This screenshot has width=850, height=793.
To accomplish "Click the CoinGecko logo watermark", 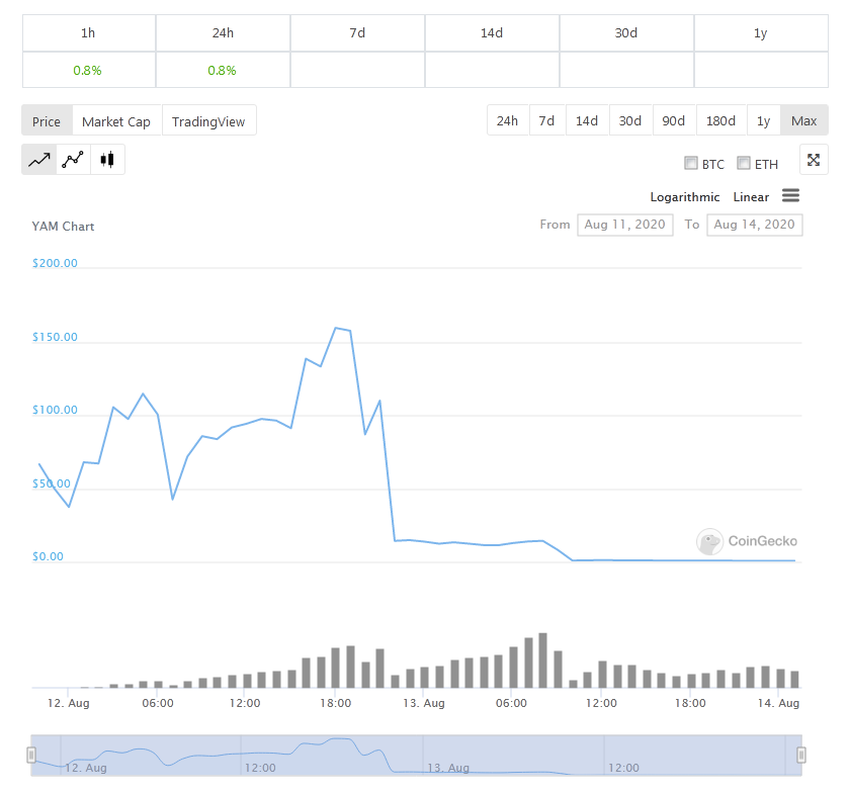I will click(x=745, y=541).
